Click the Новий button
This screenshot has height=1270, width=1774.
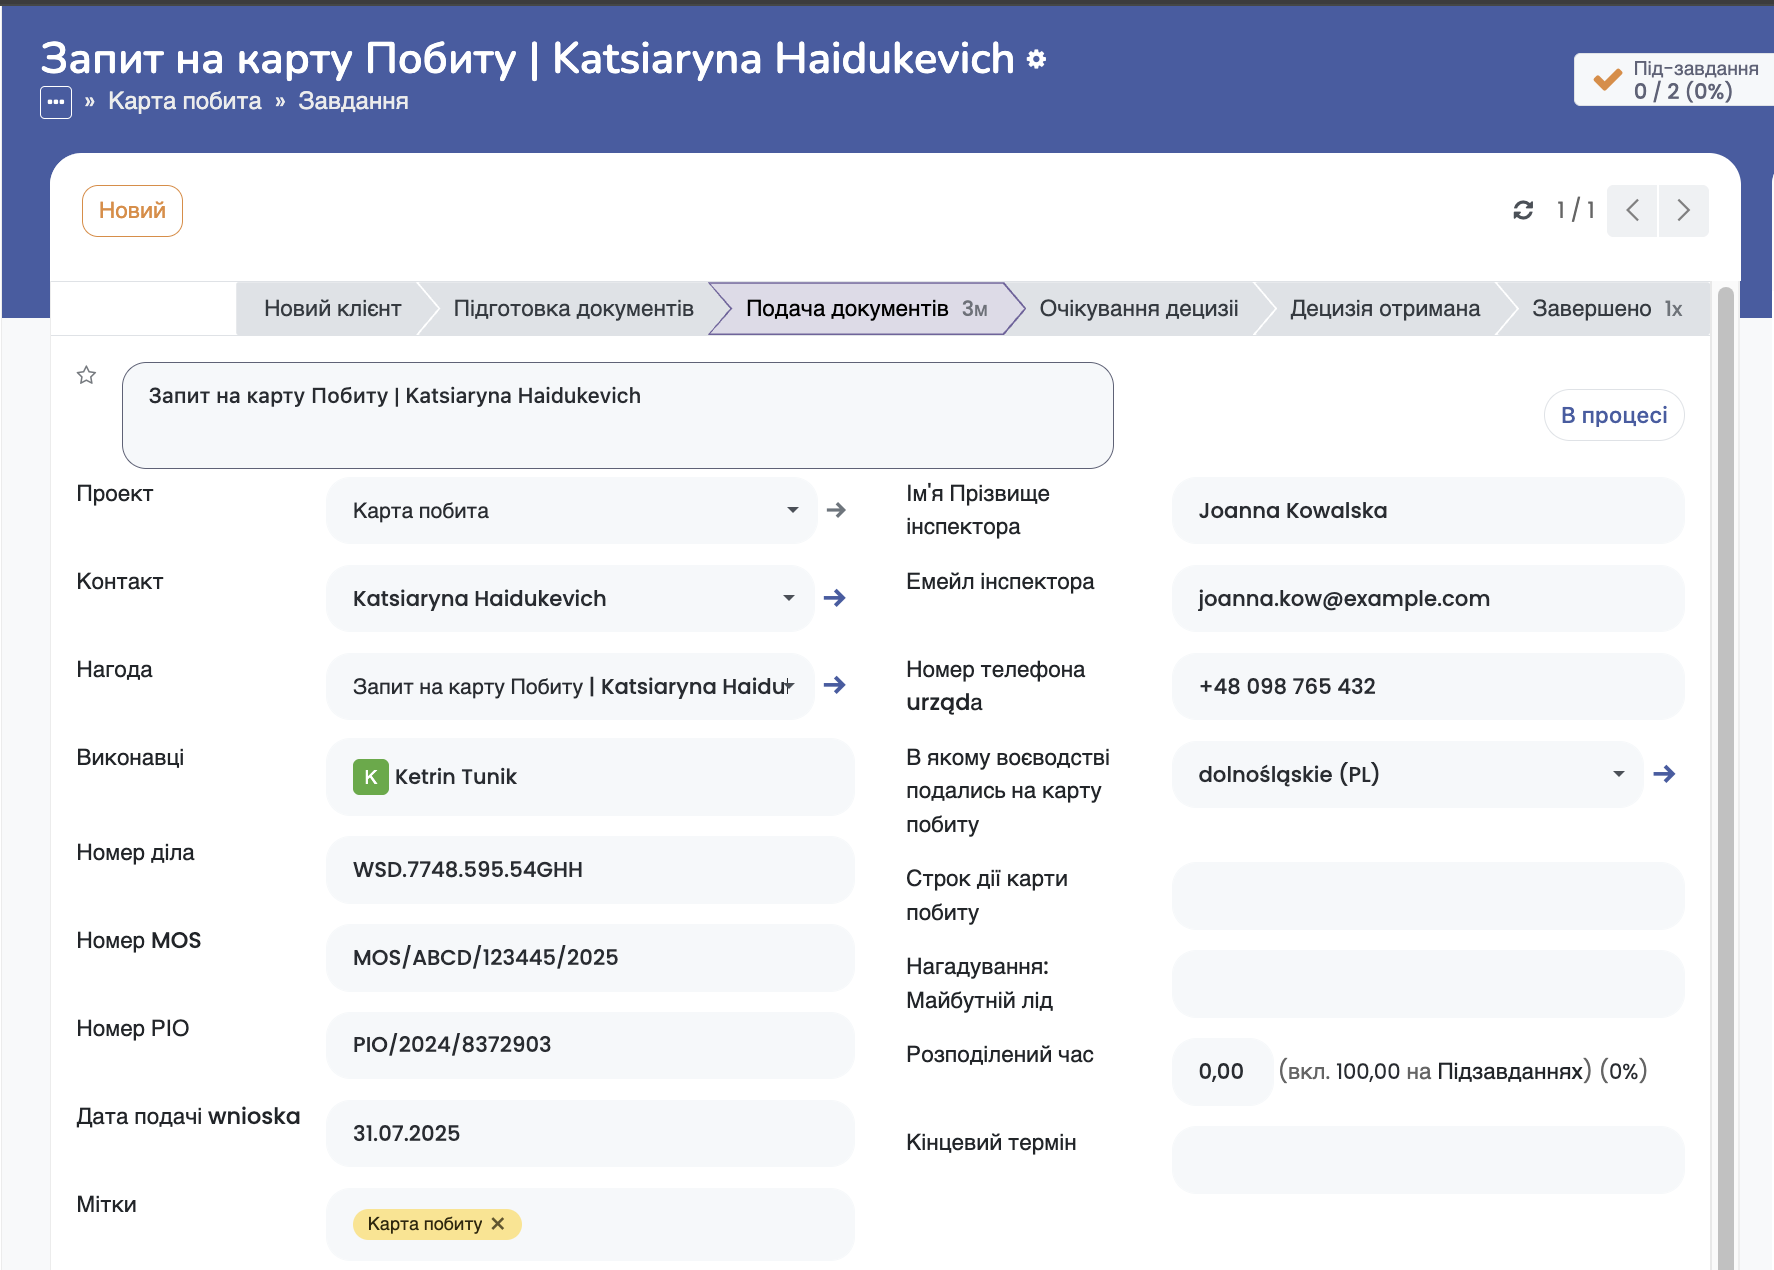(132, 211)
